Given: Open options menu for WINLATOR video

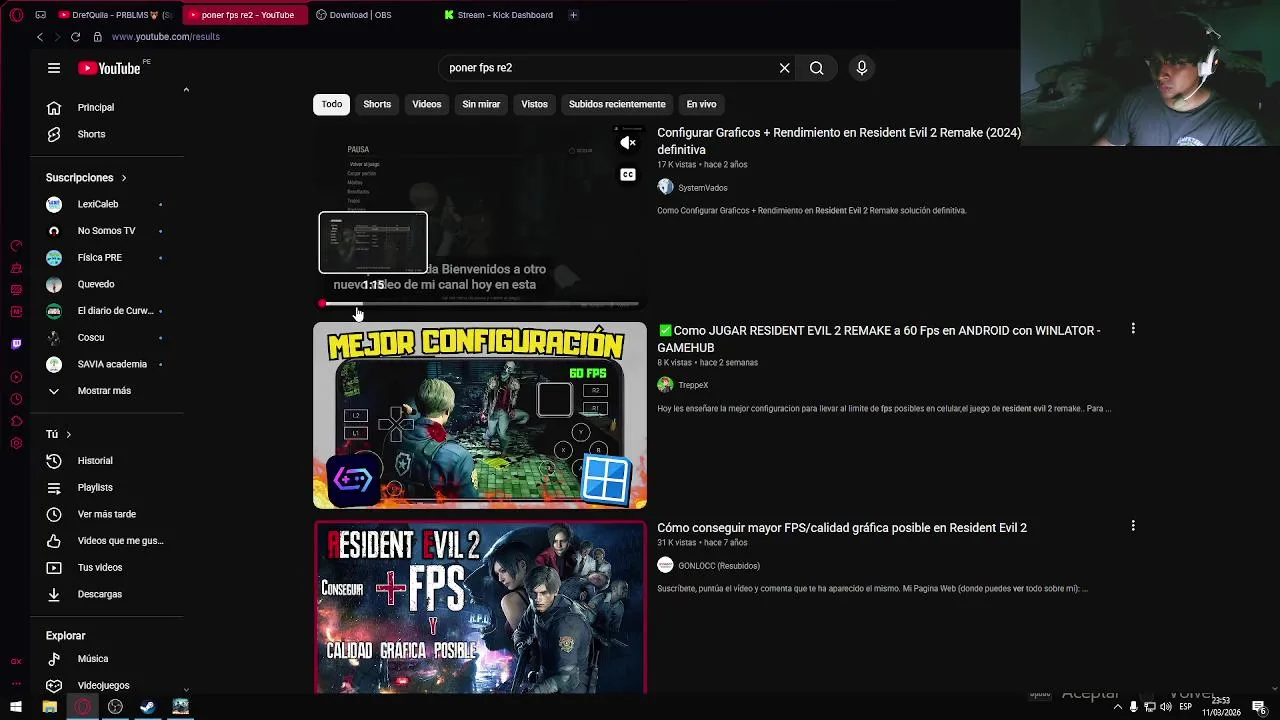Looking at the screenshot, I should coord(1133,329).
